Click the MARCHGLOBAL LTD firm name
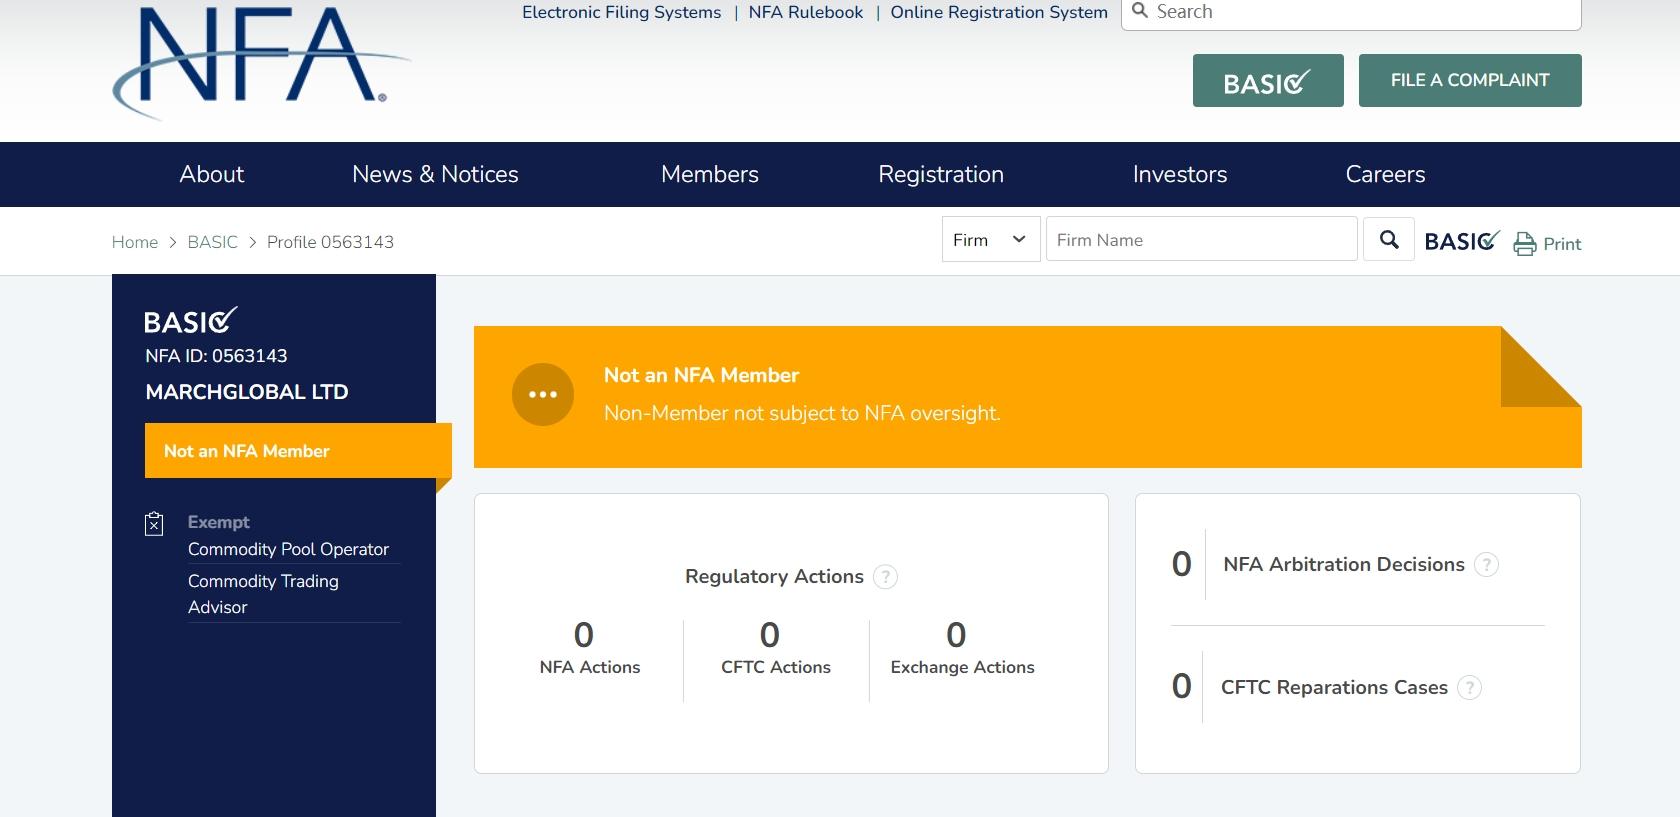This screenshot has height=817, width=1680. pos(247,392)
